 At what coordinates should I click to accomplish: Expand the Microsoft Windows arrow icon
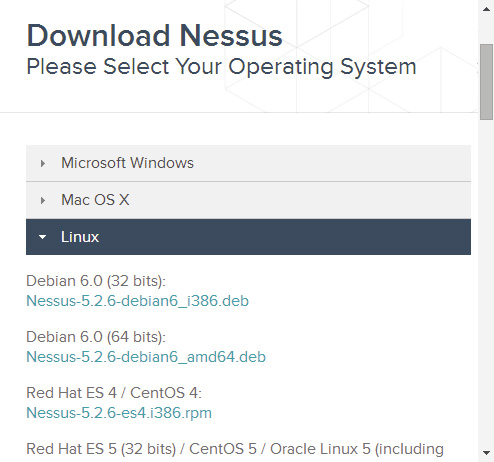(43, 163)
